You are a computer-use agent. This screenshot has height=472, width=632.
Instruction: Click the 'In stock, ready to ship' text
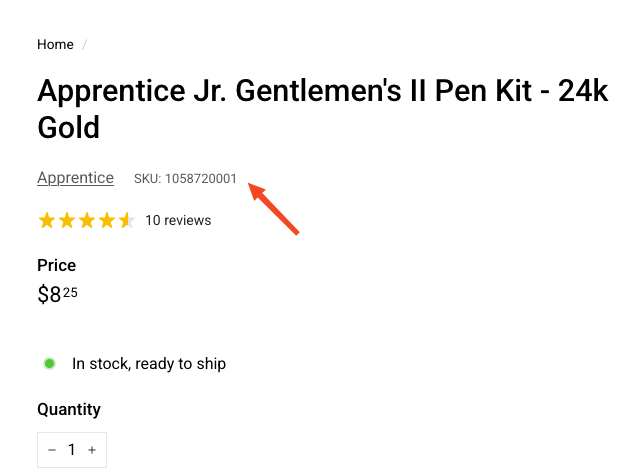click(149, 364)
